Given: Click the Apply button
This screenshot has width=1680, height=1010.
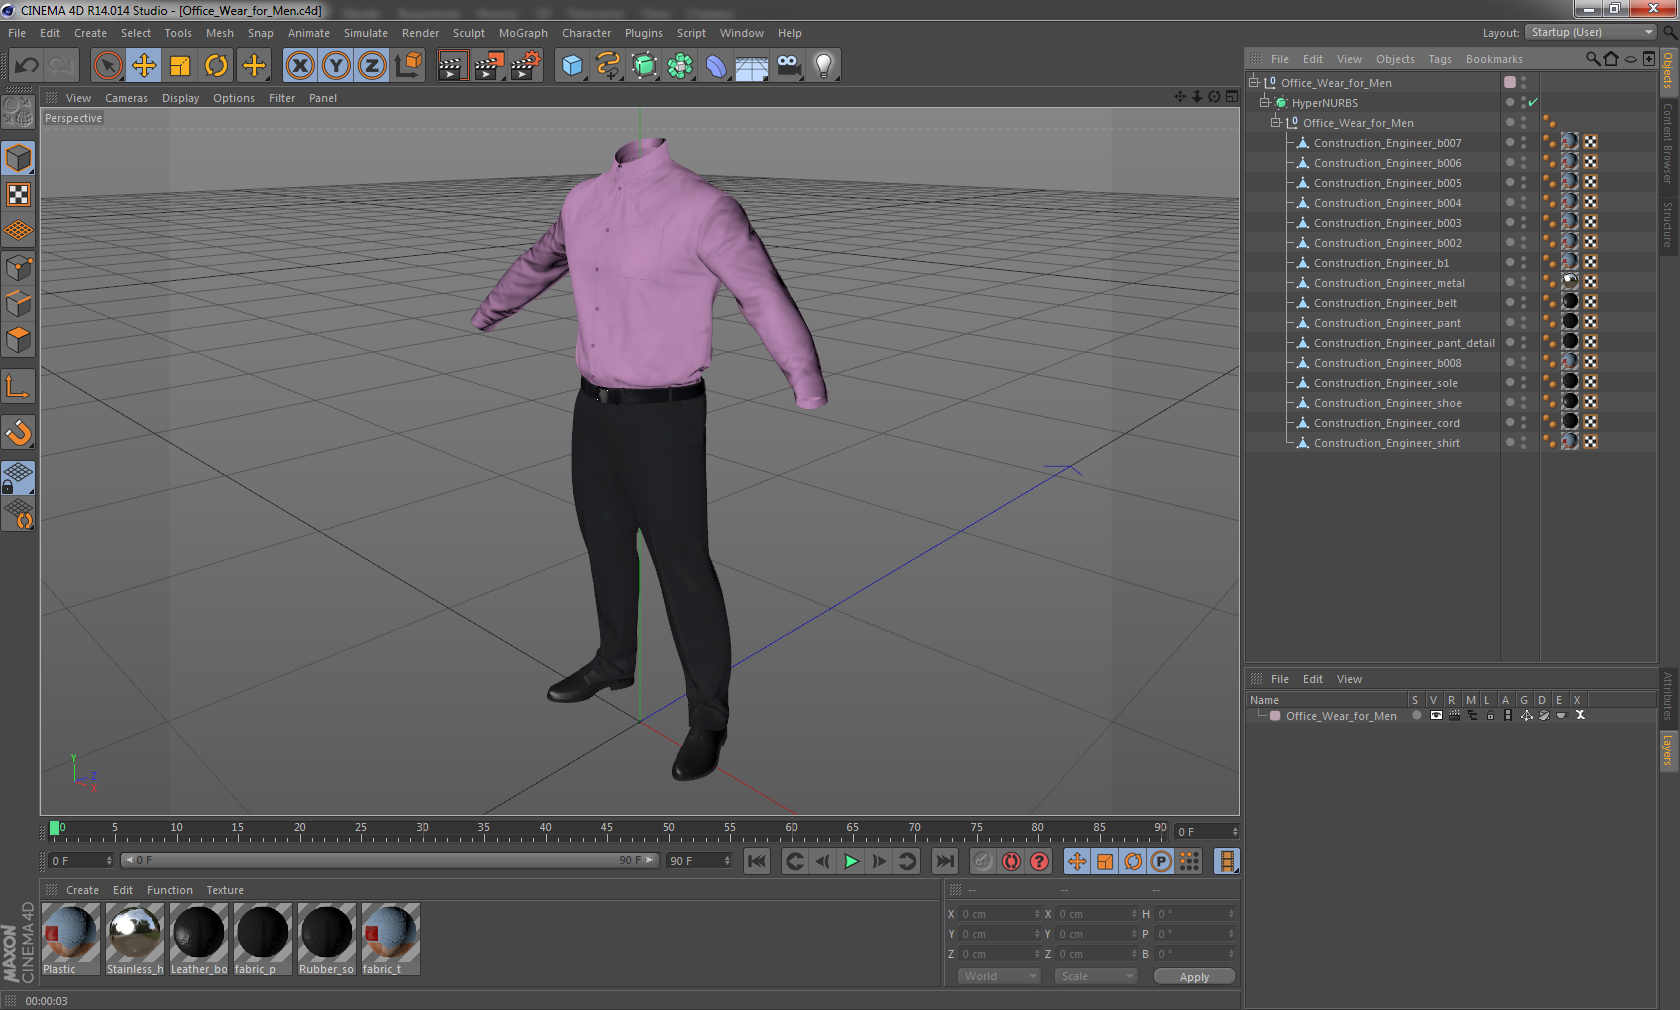Looking at the screenshot, I should tap(1194, 976).
